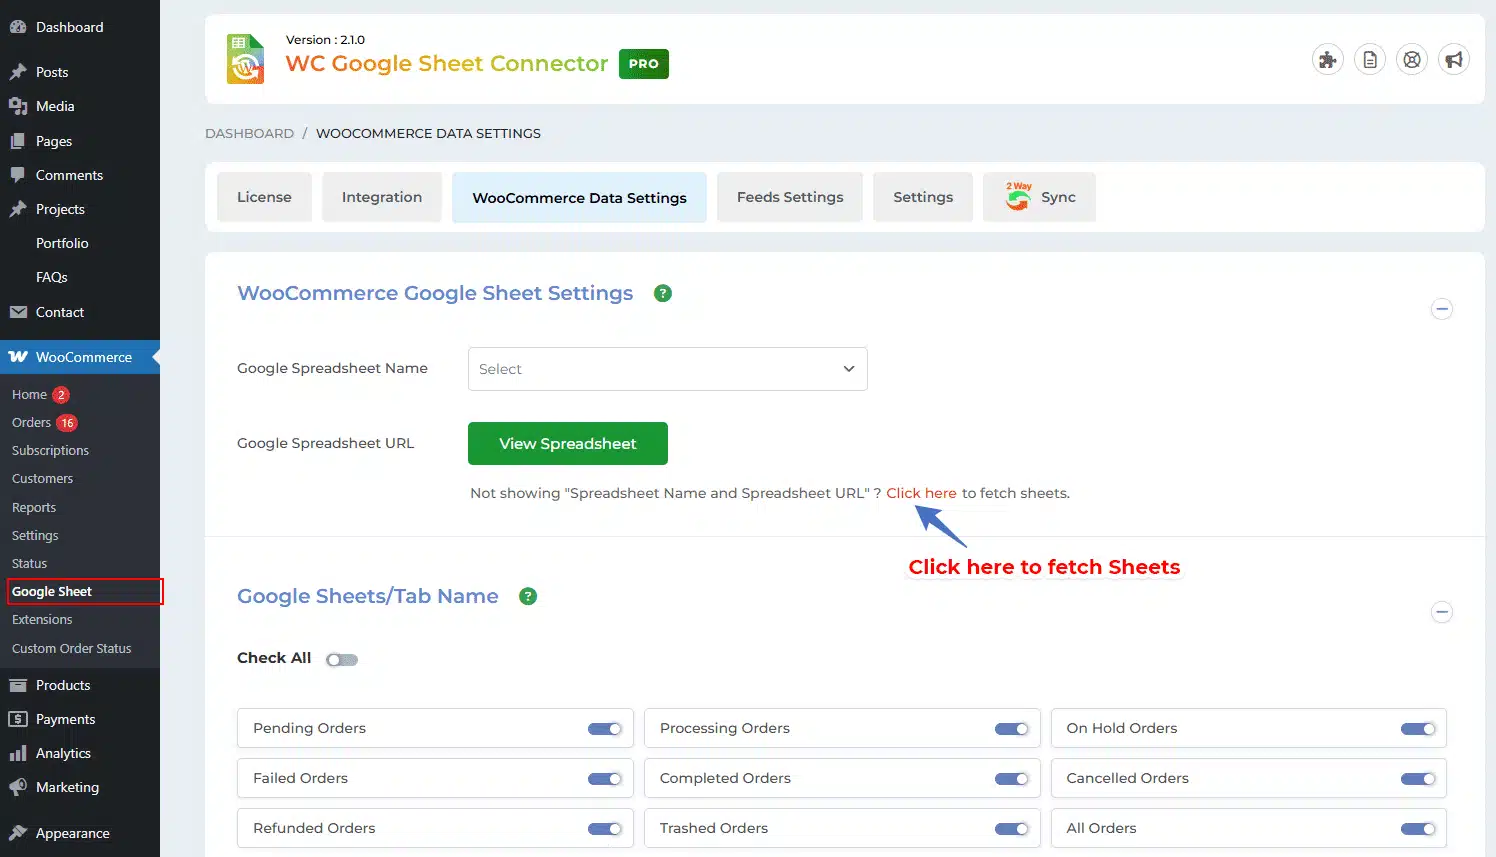Toggle the Cancelled Orders switch
Viewport: 1496px width, 857px height.
coord(1417,779)
